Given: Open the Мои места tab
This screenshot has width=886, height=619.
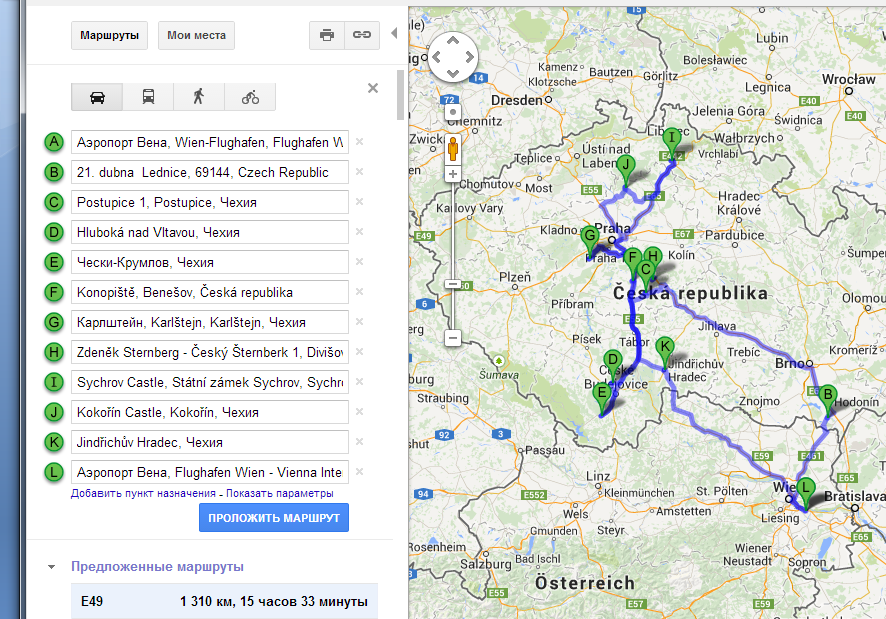Looking at the screenshot, I should click(x=196, y=35).
